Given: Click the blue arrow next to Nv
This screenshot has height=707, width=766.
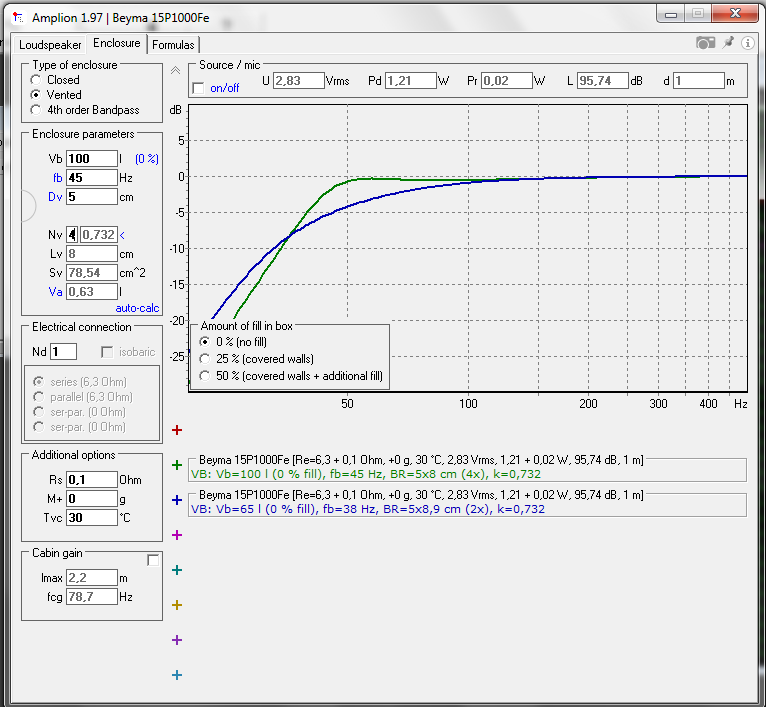Looking at the screenshot, I should [122, 235].
